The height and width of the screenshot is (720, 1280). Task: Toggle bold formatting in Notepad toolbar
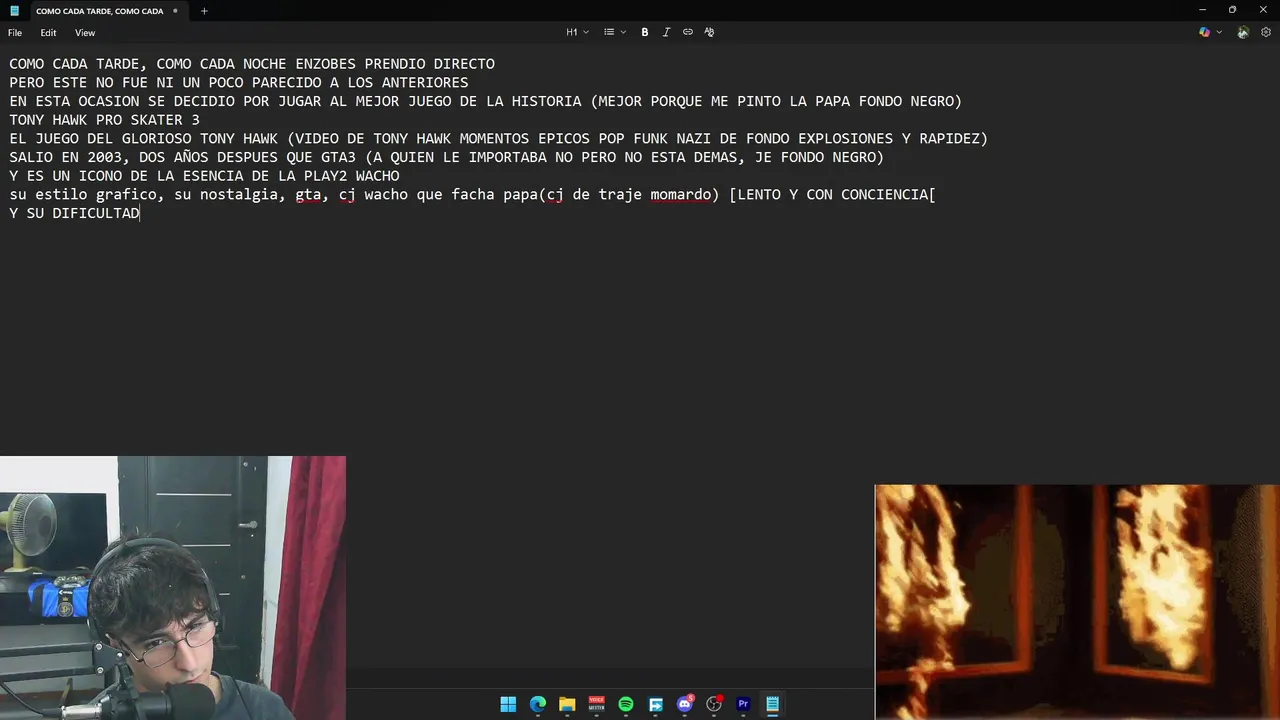[x=645, y=32]
